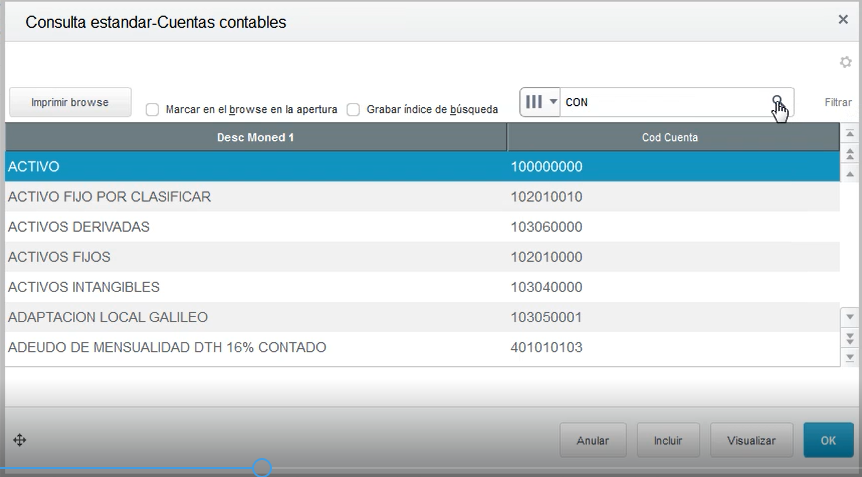The width and height of the screenshot is (862, 477).
Task: Click account code 102010000
Action: 546,257
